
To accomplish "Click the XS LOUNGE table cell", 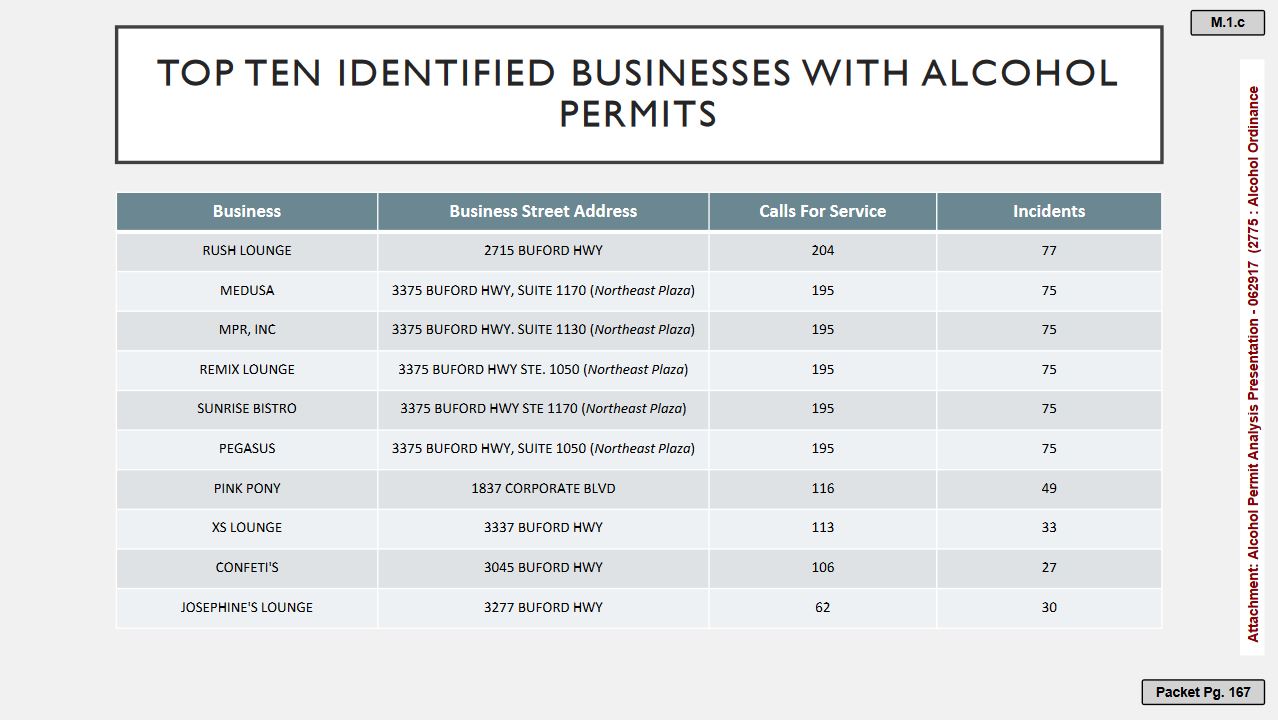I will [247, 527].
